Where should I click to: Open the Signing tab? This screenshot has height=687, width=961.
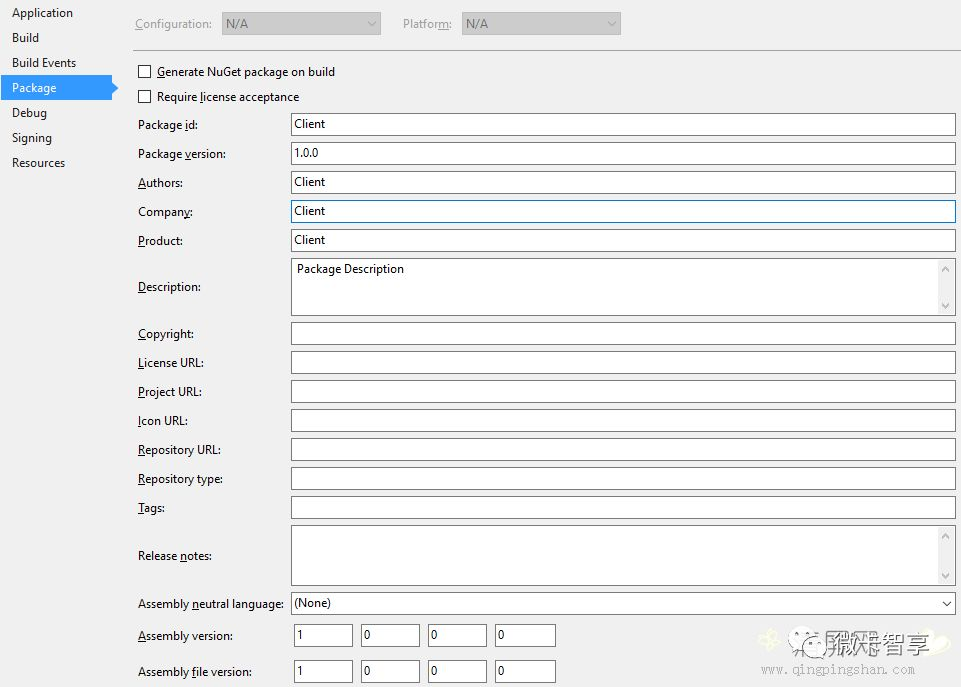(32, 138)
